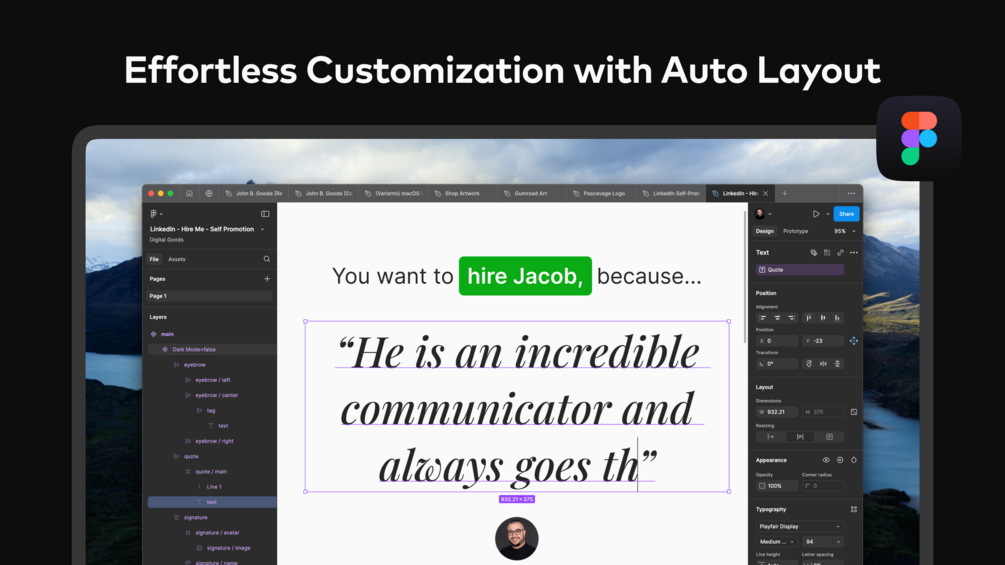This screenshot has height=565, width=1005.
Task: Toggle the sidebar collapse panel icon
Action: coord(265,214)
